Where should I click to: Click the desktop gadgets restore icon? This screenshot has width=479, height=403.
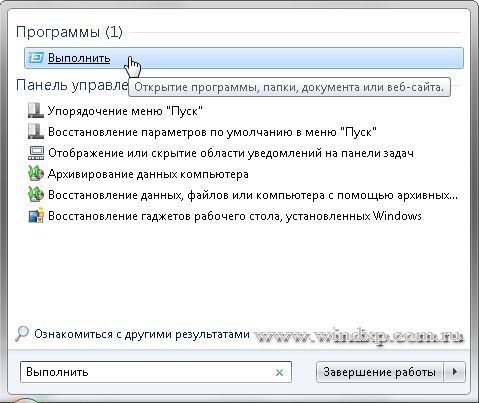click(x=36, y=216)
